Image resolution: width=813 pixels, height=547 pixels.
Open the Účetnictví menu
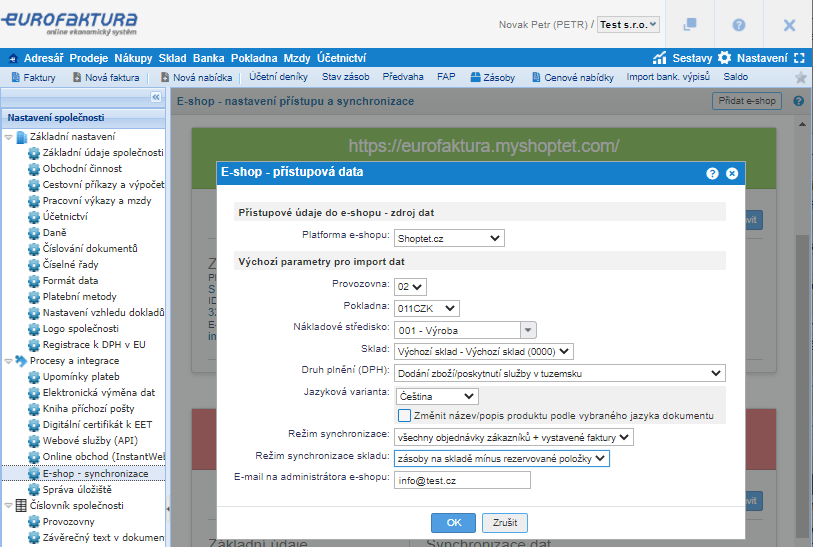(x=340, y=58)
